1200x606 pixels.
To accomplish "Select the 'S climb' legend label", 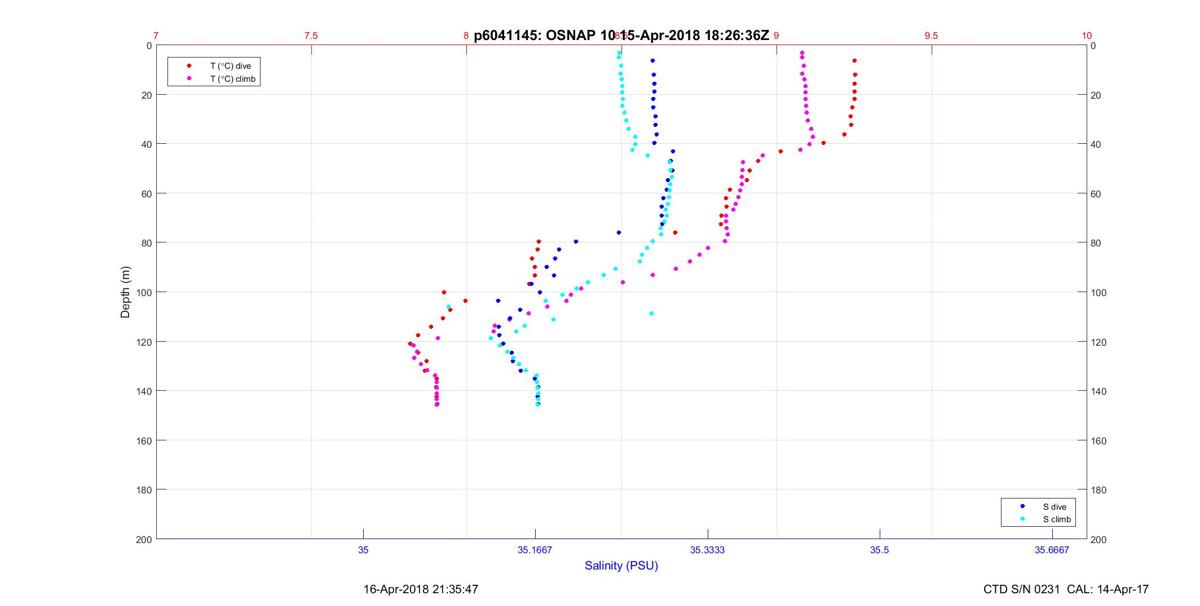I will click(x=1056, y=519).
